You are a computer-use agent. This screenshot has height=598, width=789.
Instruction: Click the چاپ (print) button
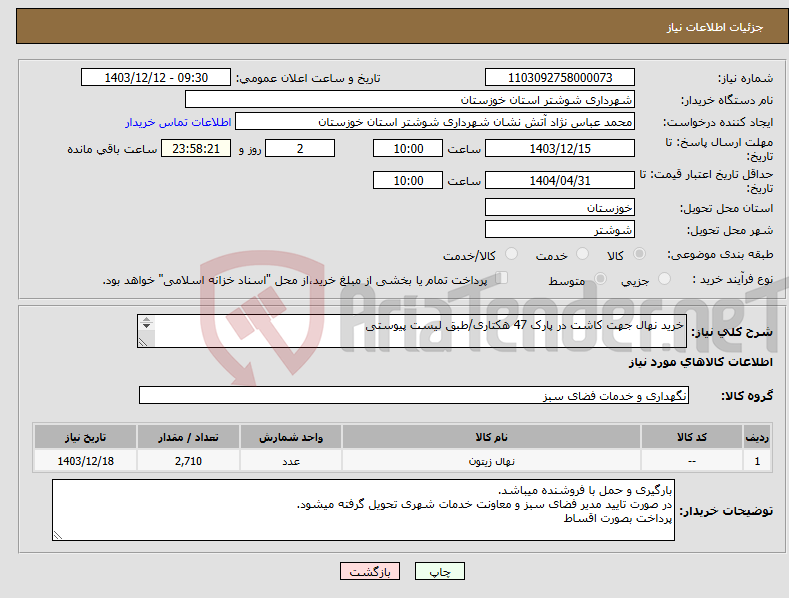point(440,571)
